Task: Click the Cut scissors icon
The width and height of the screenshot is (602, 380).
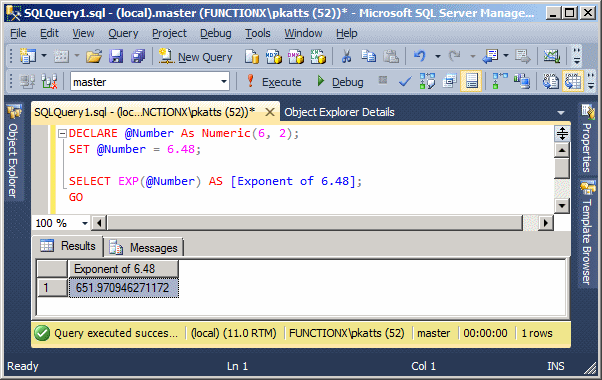Action: (346, 56)
